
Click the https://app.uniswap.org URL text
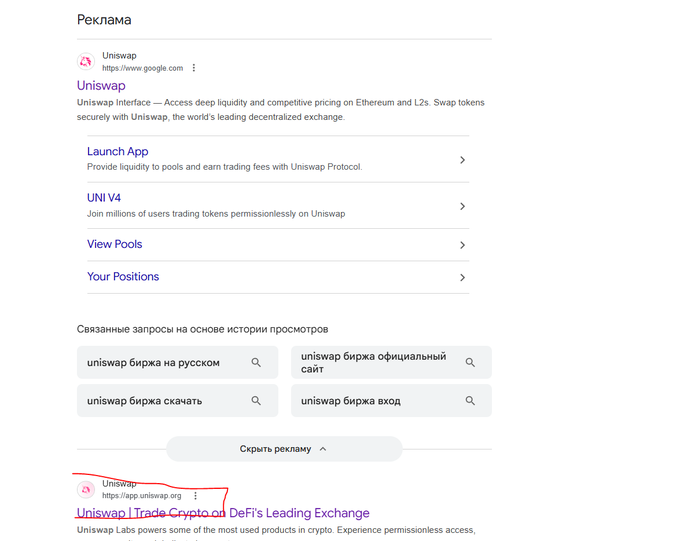[142, 495]
